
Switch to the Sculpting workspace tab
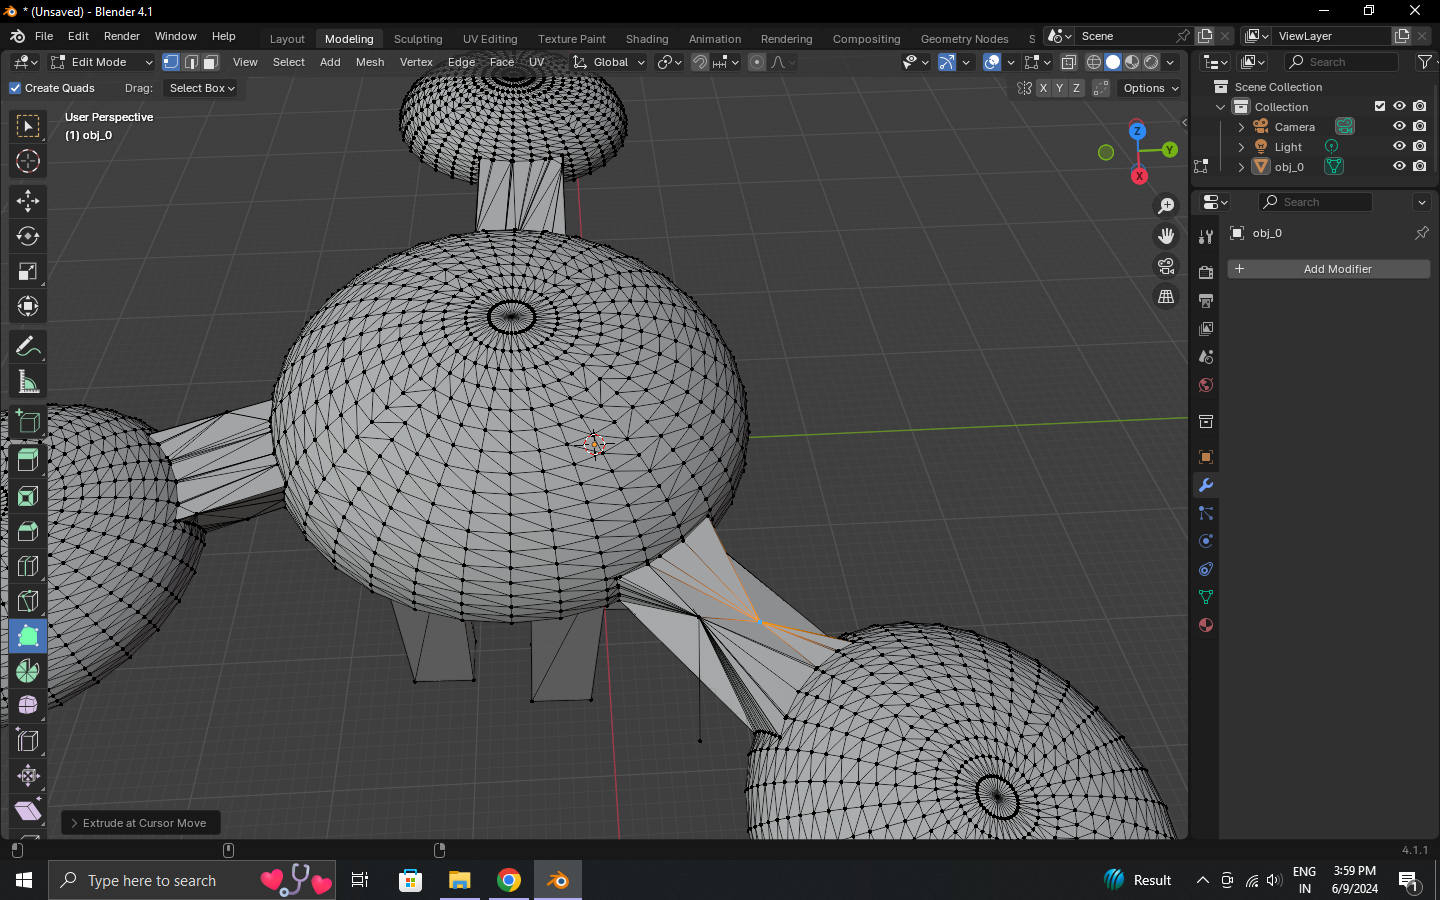click(x=418, y=39)
